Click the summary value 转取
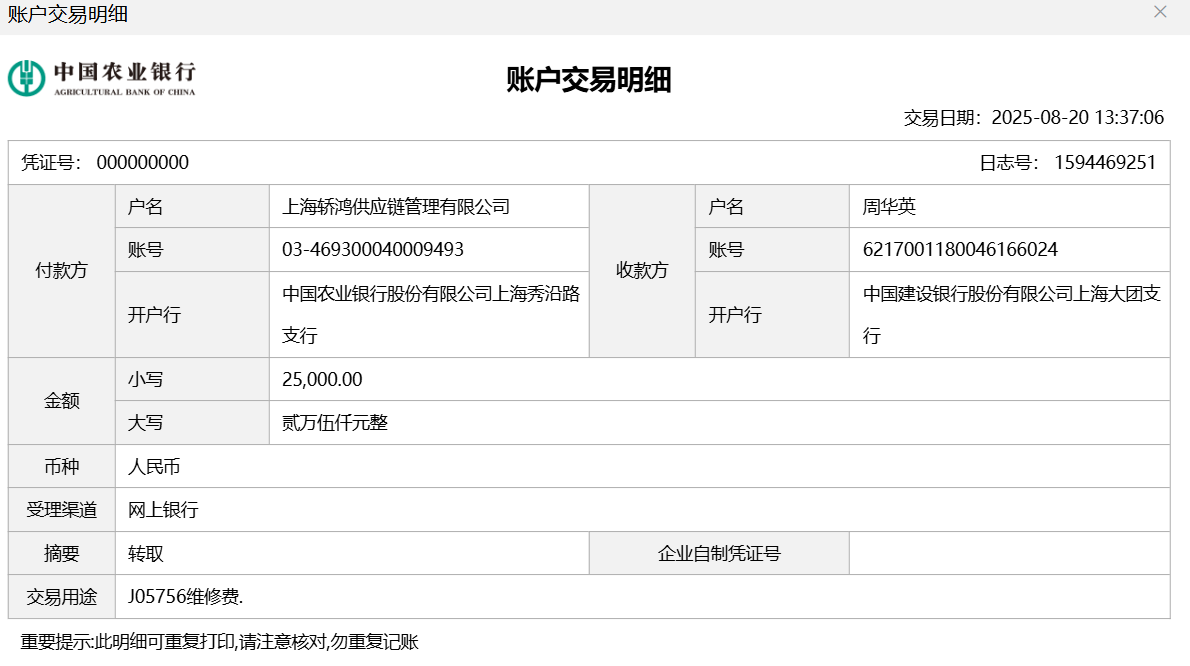Screen dimensions: 1190x666 pyautogui.click(x=145, y=553)
